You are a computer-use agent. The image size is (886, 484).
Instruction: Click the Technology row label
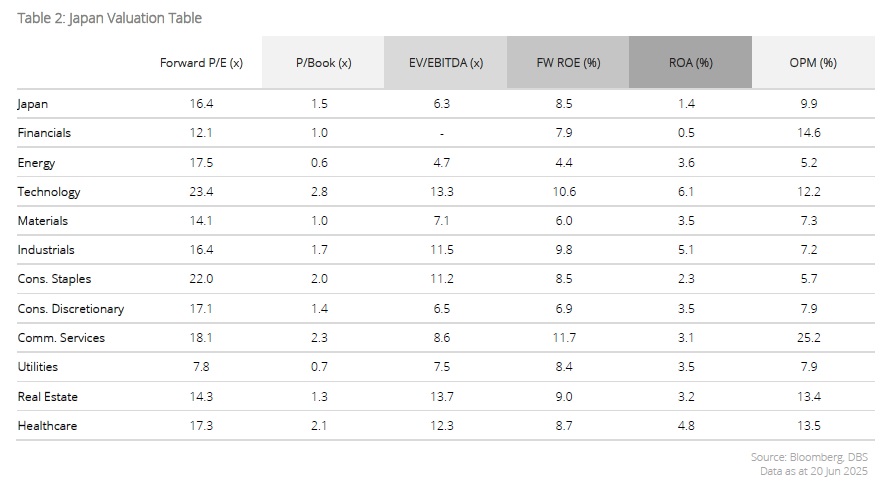pyautogui.click(x=49, y=192)
